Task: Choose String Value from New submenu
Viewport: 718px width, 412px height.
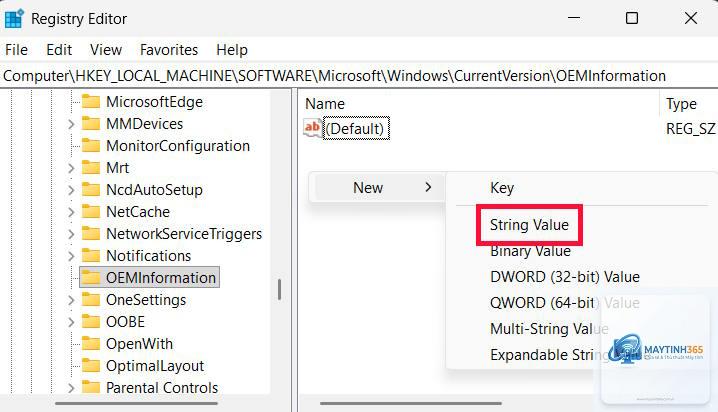Action: point(529,225)
